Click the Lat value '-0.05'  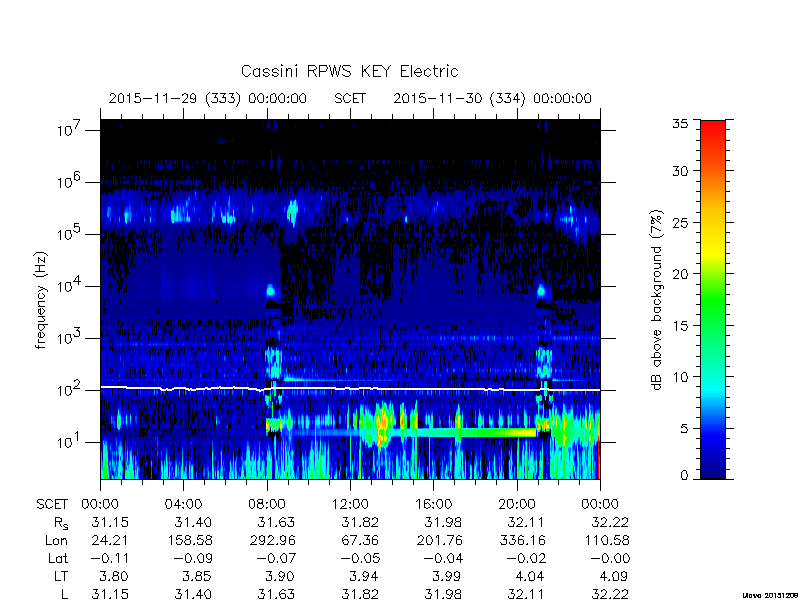[360, 559]
